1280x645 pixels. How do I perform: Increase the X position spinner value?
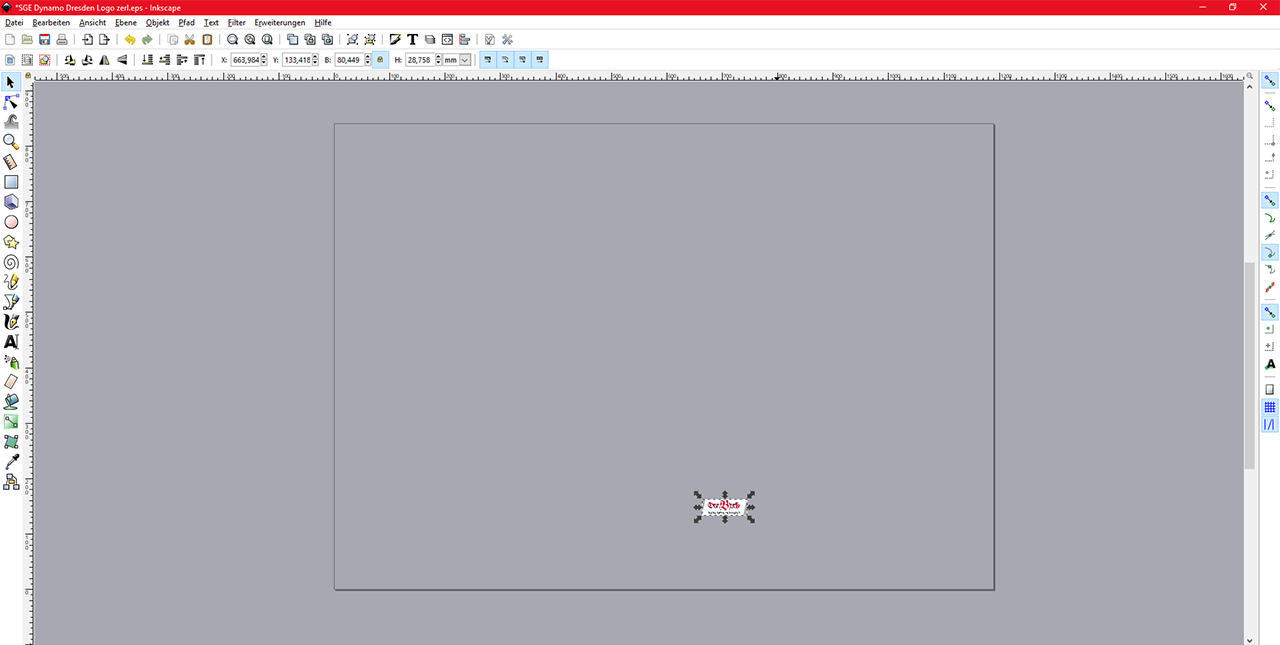[264, 57]
